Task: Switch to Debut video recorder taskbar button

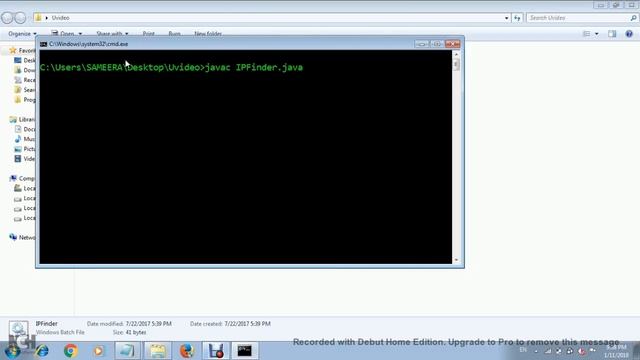Action: [216, 351]
